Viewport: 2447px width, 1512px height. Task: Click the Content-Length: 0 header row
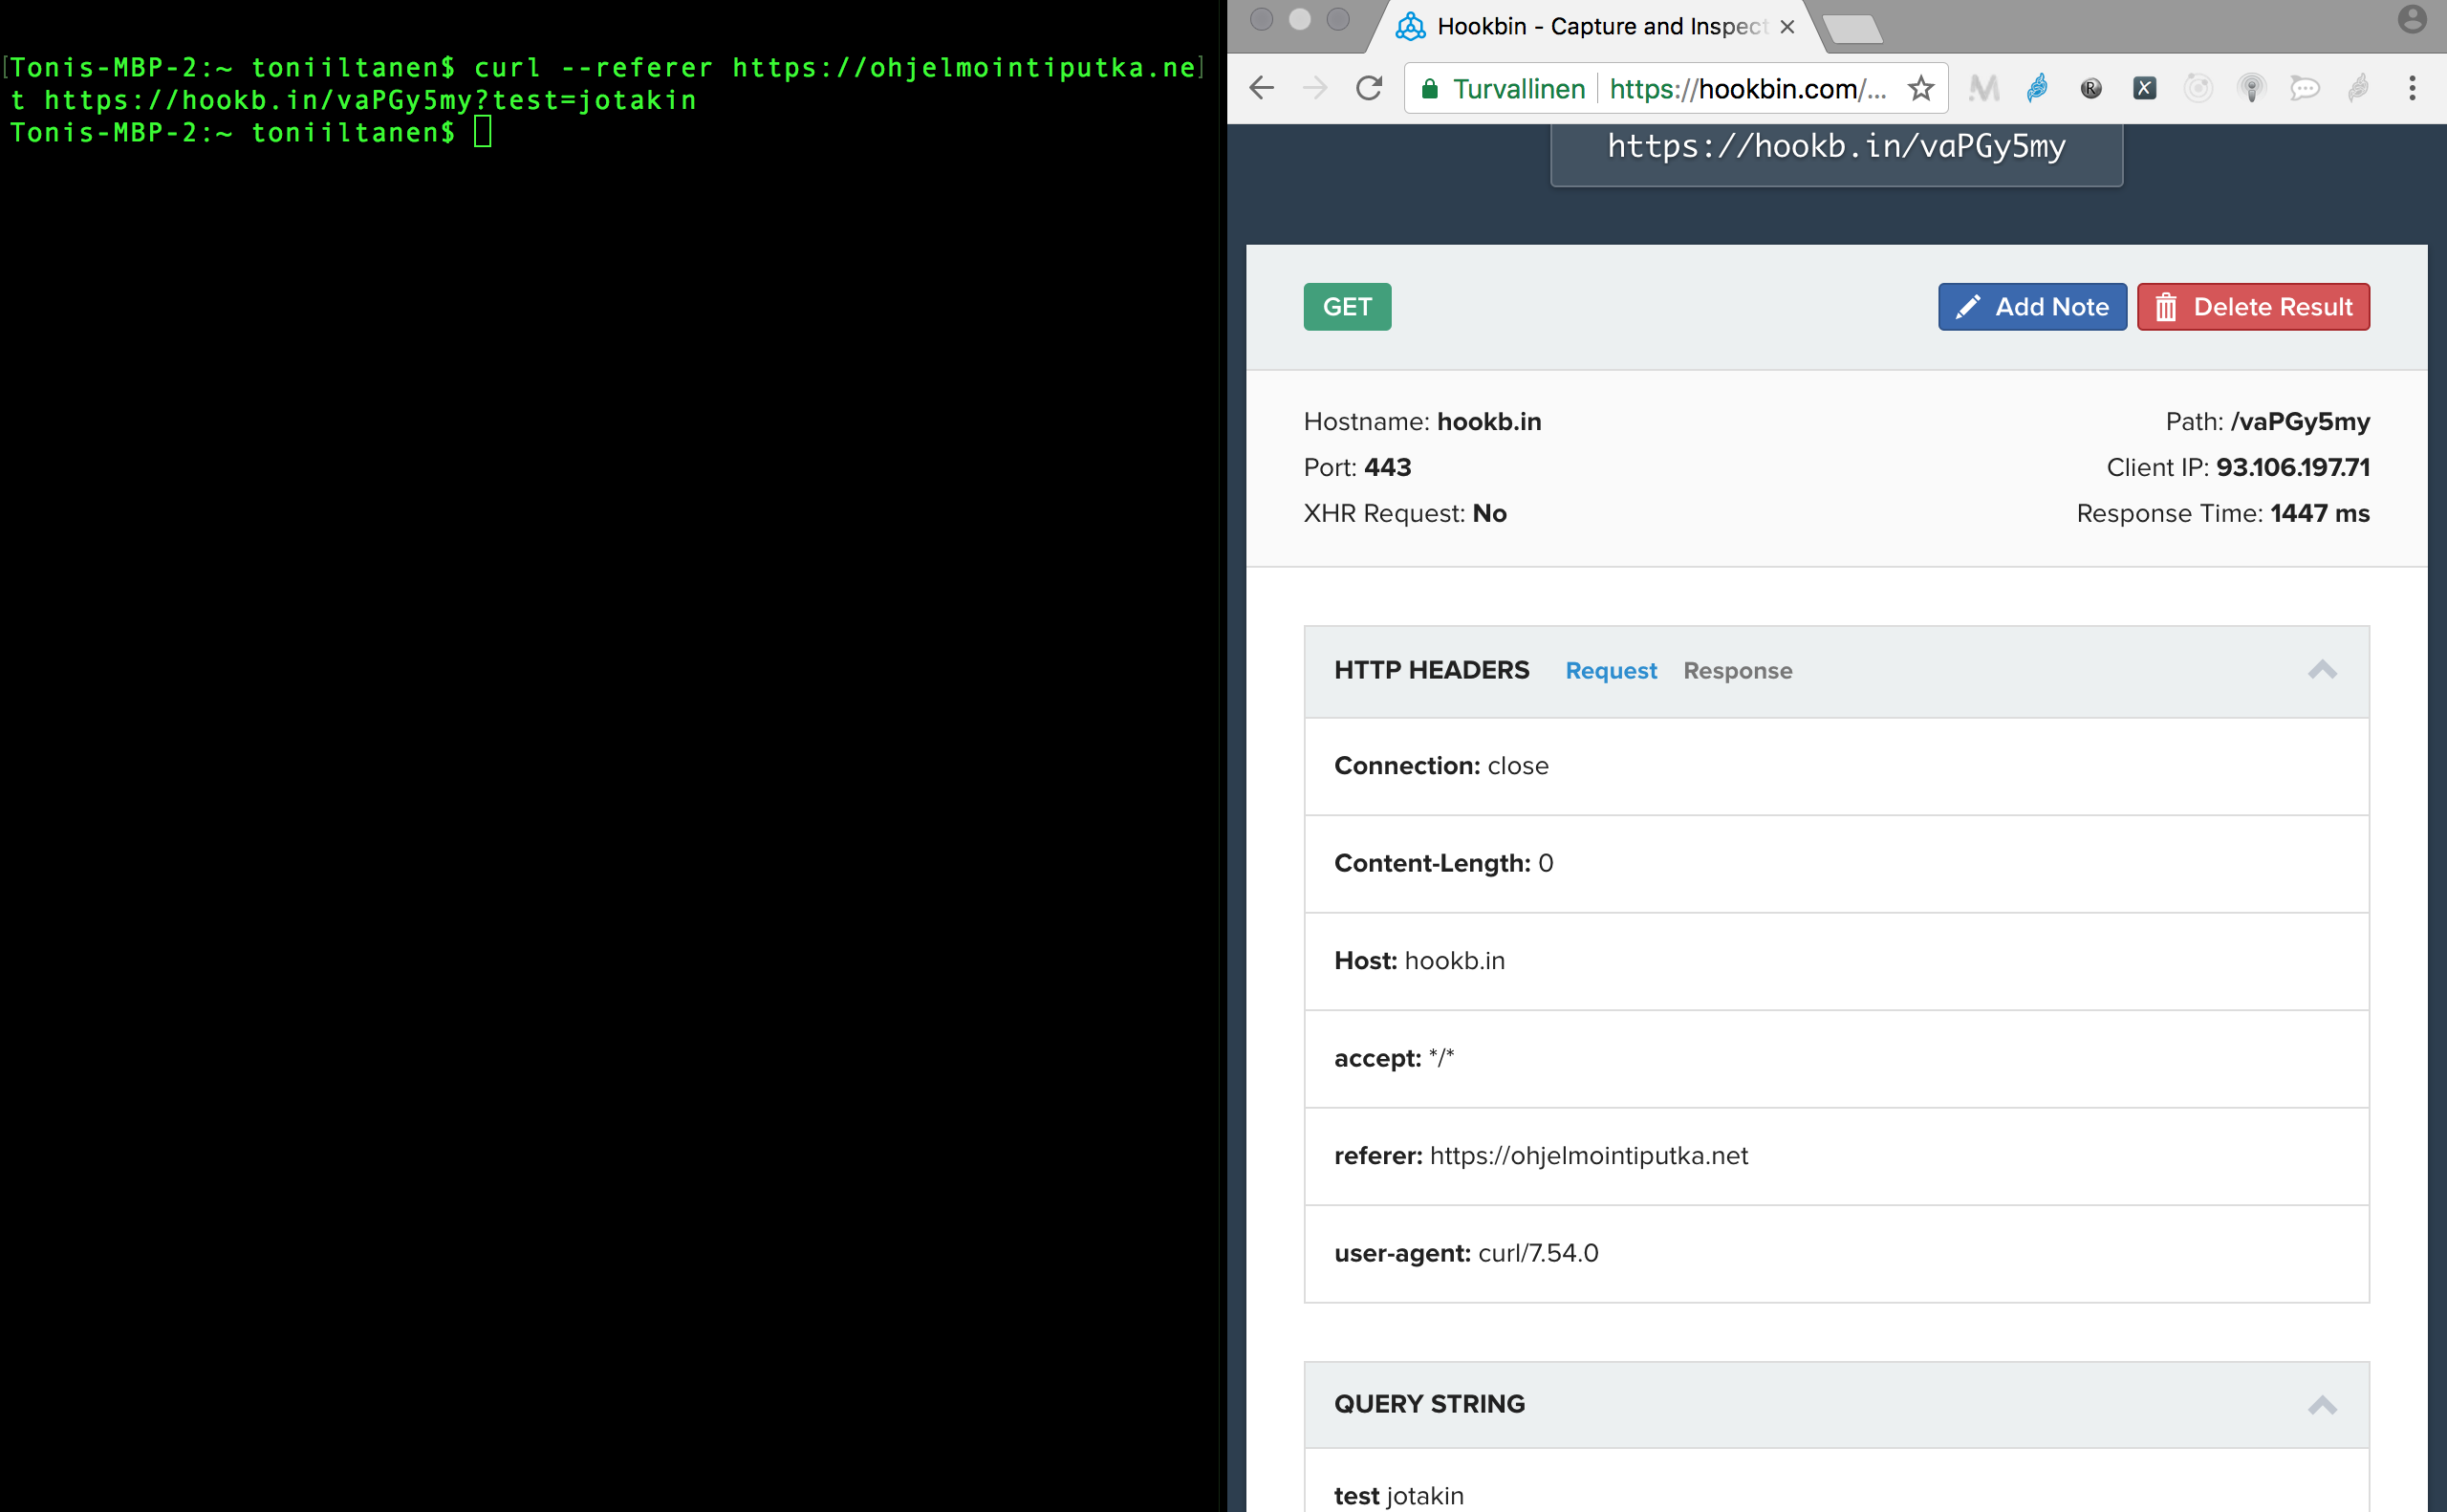[x=1836, y=864]
